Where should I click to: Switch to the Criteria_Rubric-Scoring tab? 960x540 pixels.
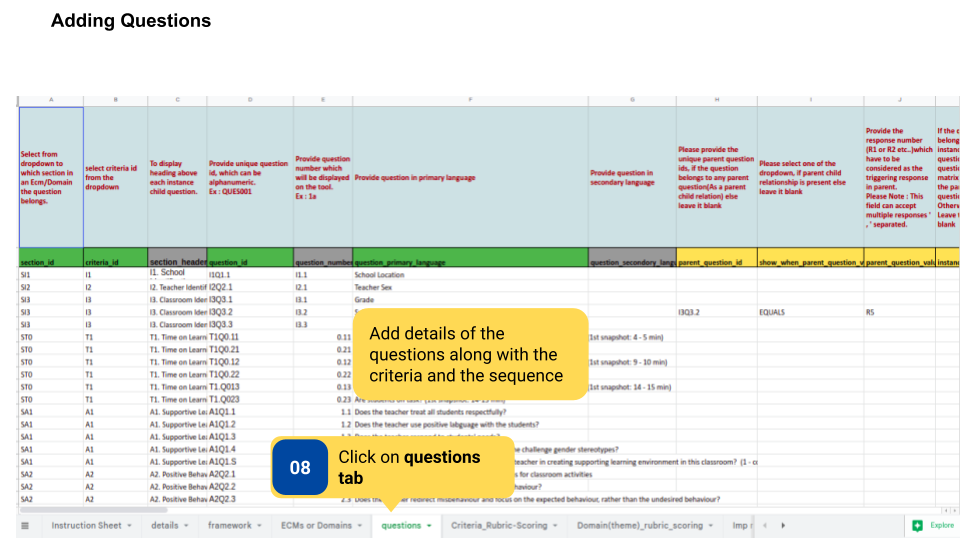(x=499, y=525)
